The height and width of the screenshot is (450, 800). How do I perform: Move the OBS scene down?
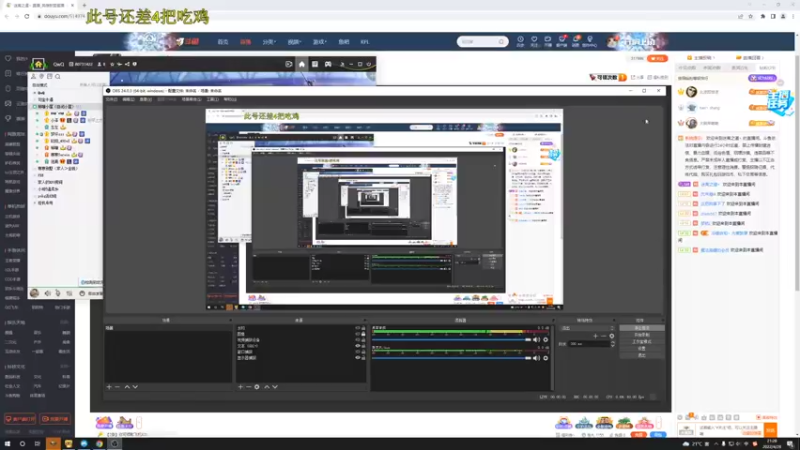coord(135,387)
